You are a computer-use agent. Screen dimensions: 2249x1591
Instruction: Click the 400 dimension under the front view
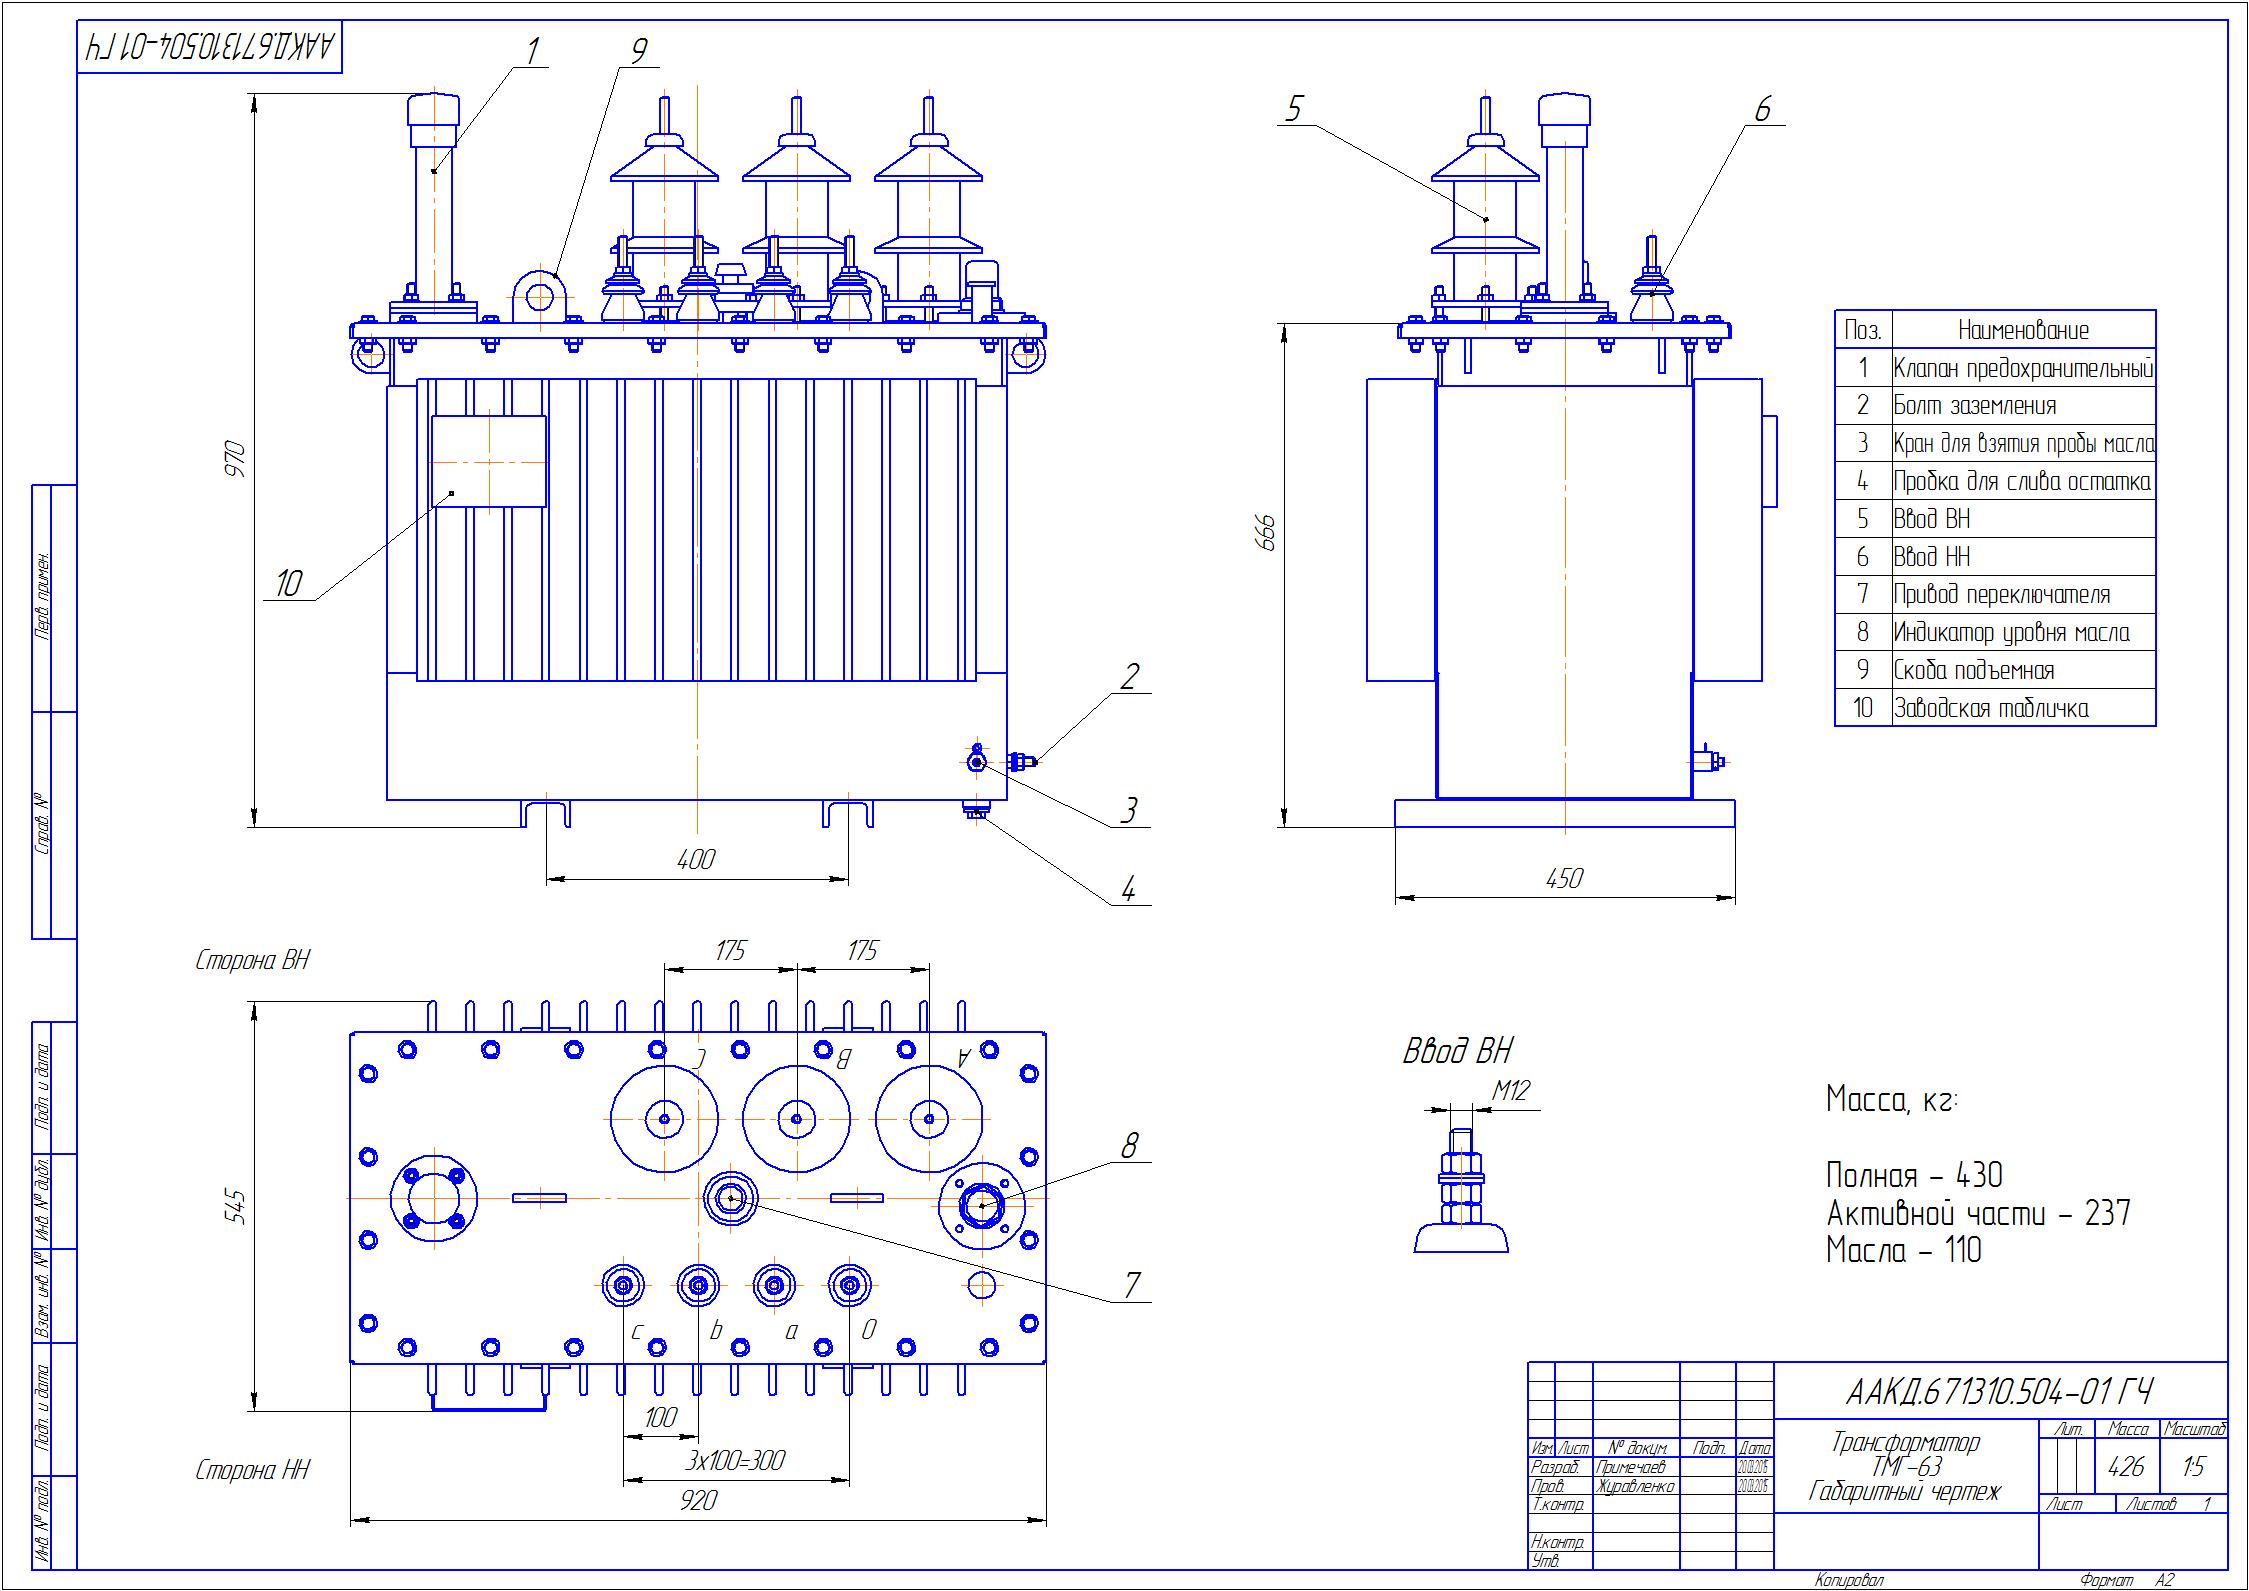[x=696, y=859]
